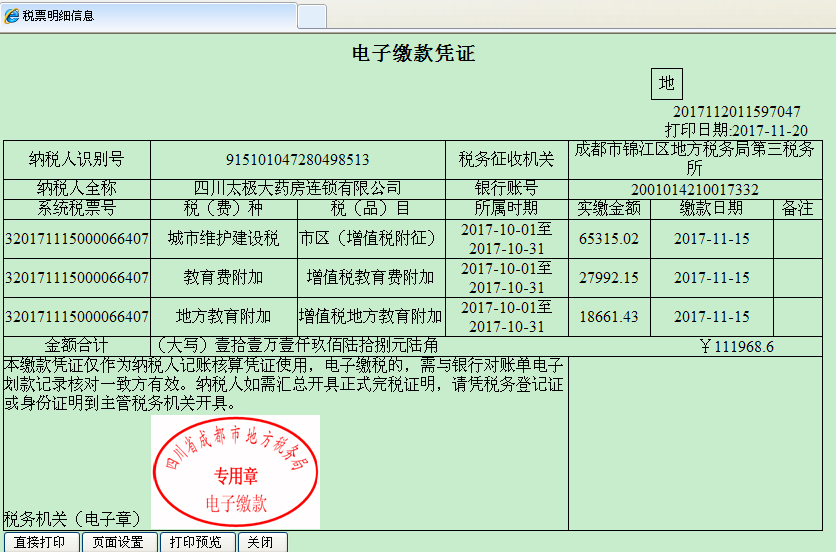836x552 pixels.
Task: Click the 直接打印 button
Action: pos(42,542)
